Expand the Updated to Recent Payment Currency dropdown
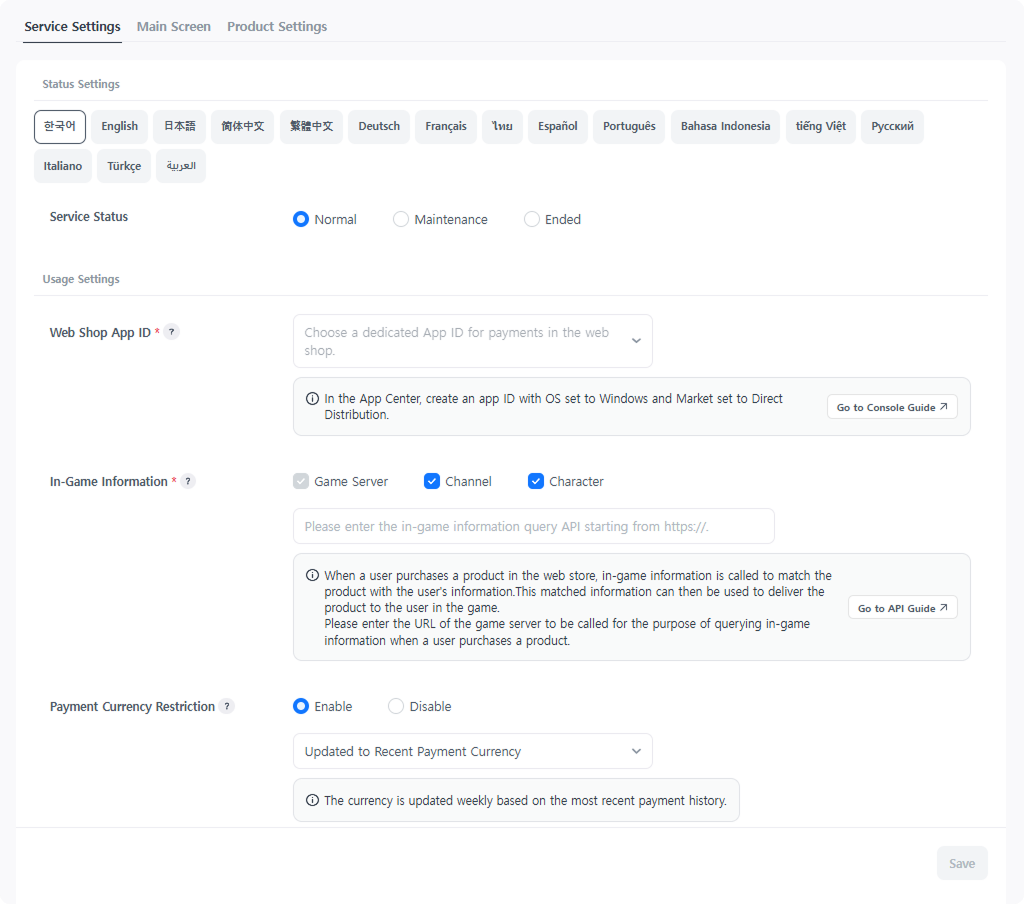 pos(472,751)
